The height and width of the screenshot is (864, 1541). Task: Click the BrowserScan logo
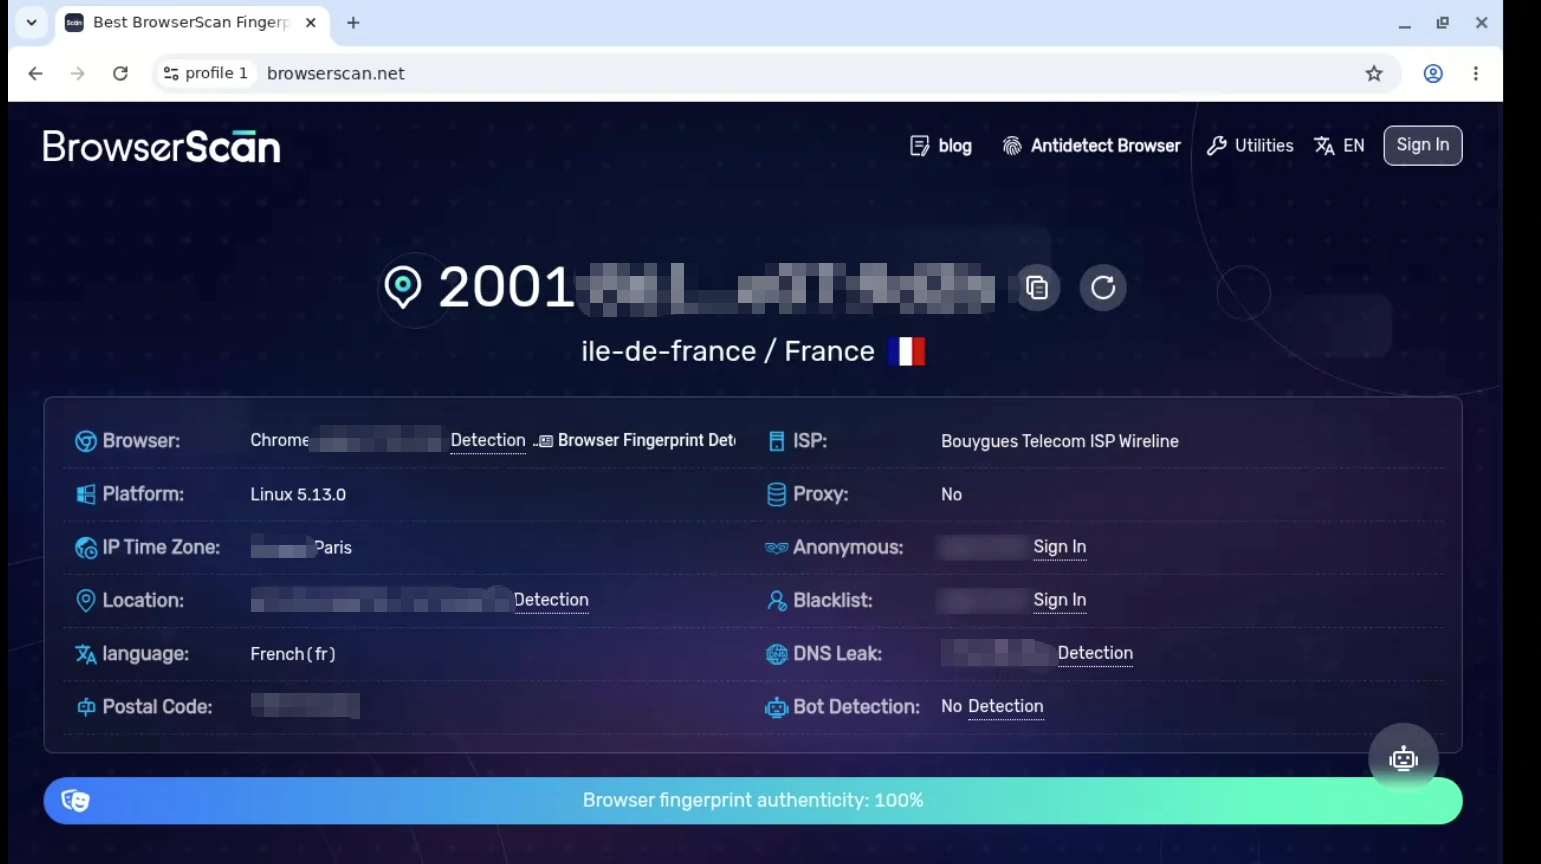coord(161,147)
